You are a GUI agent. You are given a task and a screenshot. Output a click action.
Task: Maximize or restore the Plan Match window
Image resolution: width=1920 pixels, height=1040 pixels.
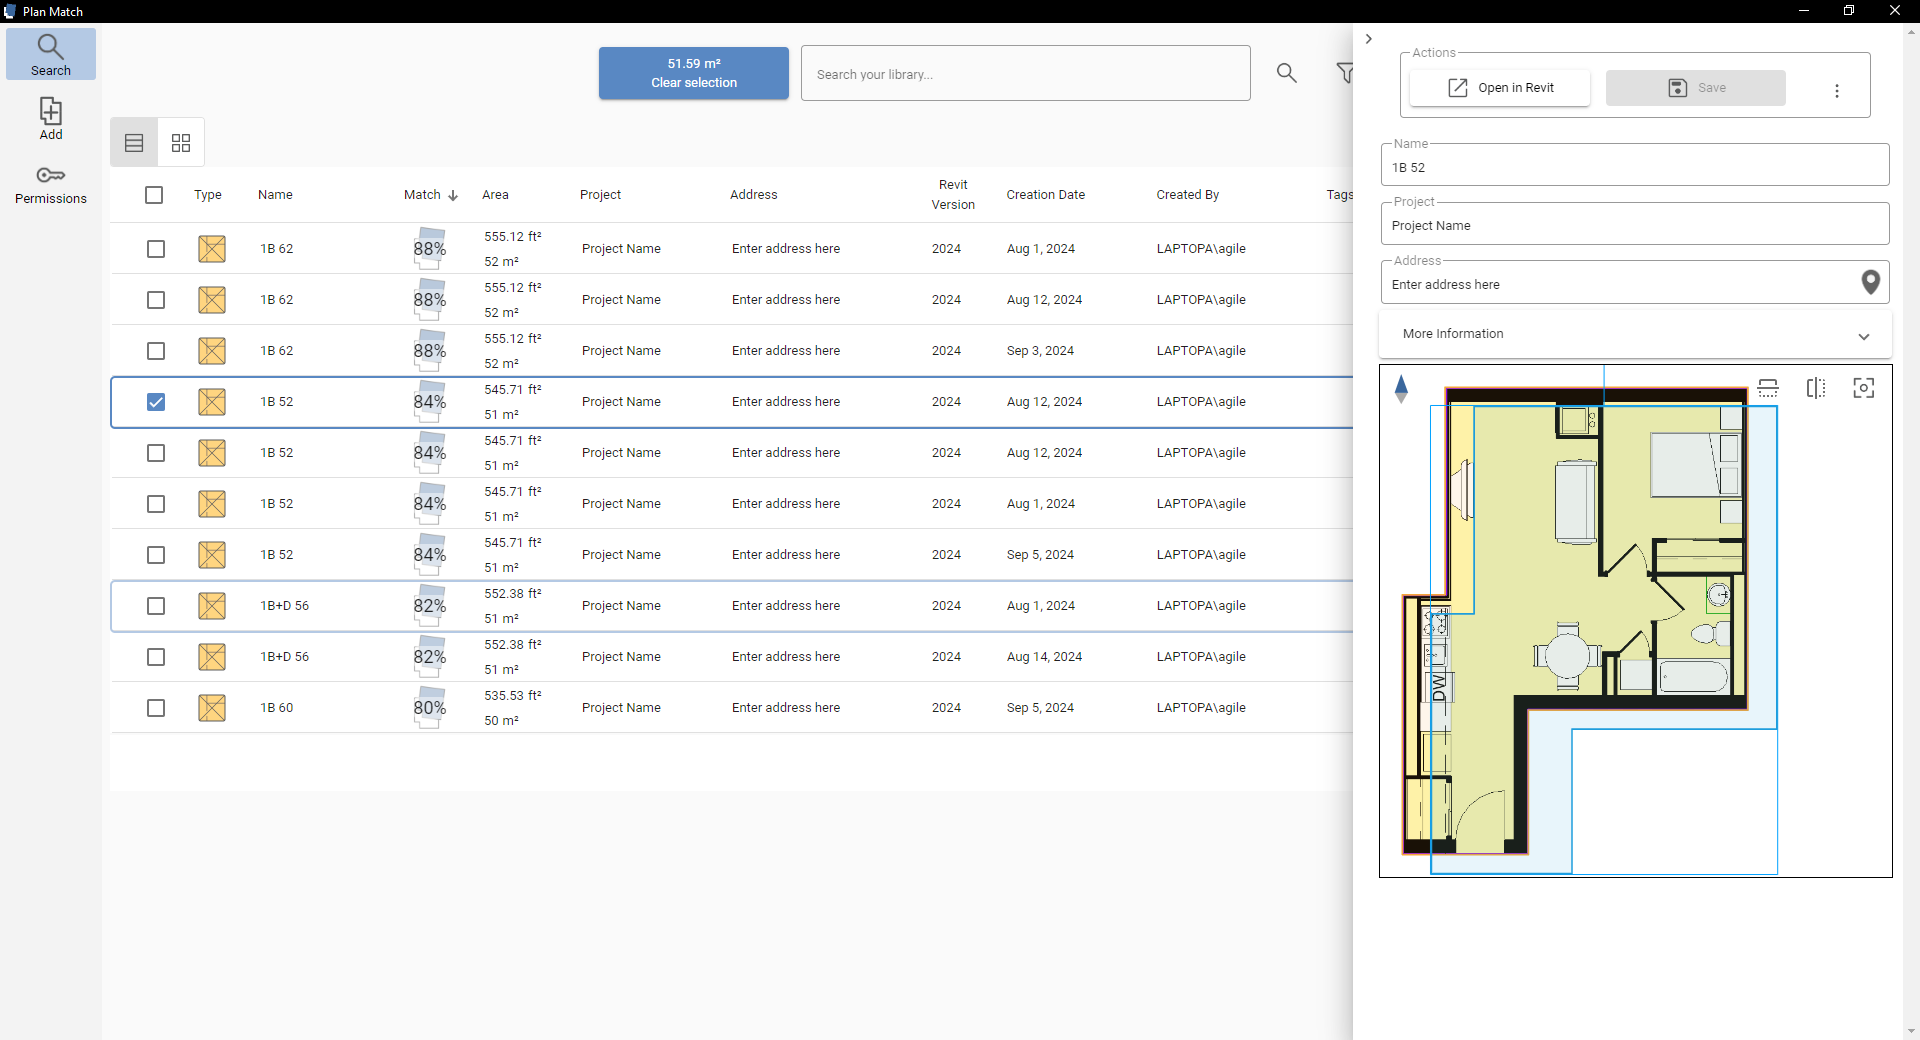[x=1849, y=11]
